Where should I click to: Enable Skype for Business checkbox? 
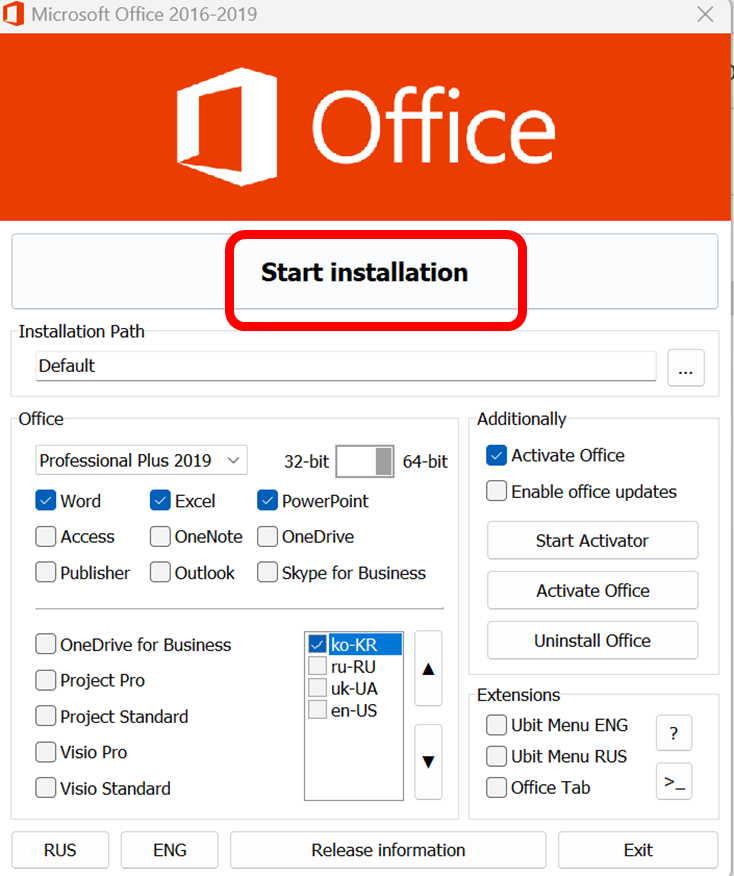268,572
